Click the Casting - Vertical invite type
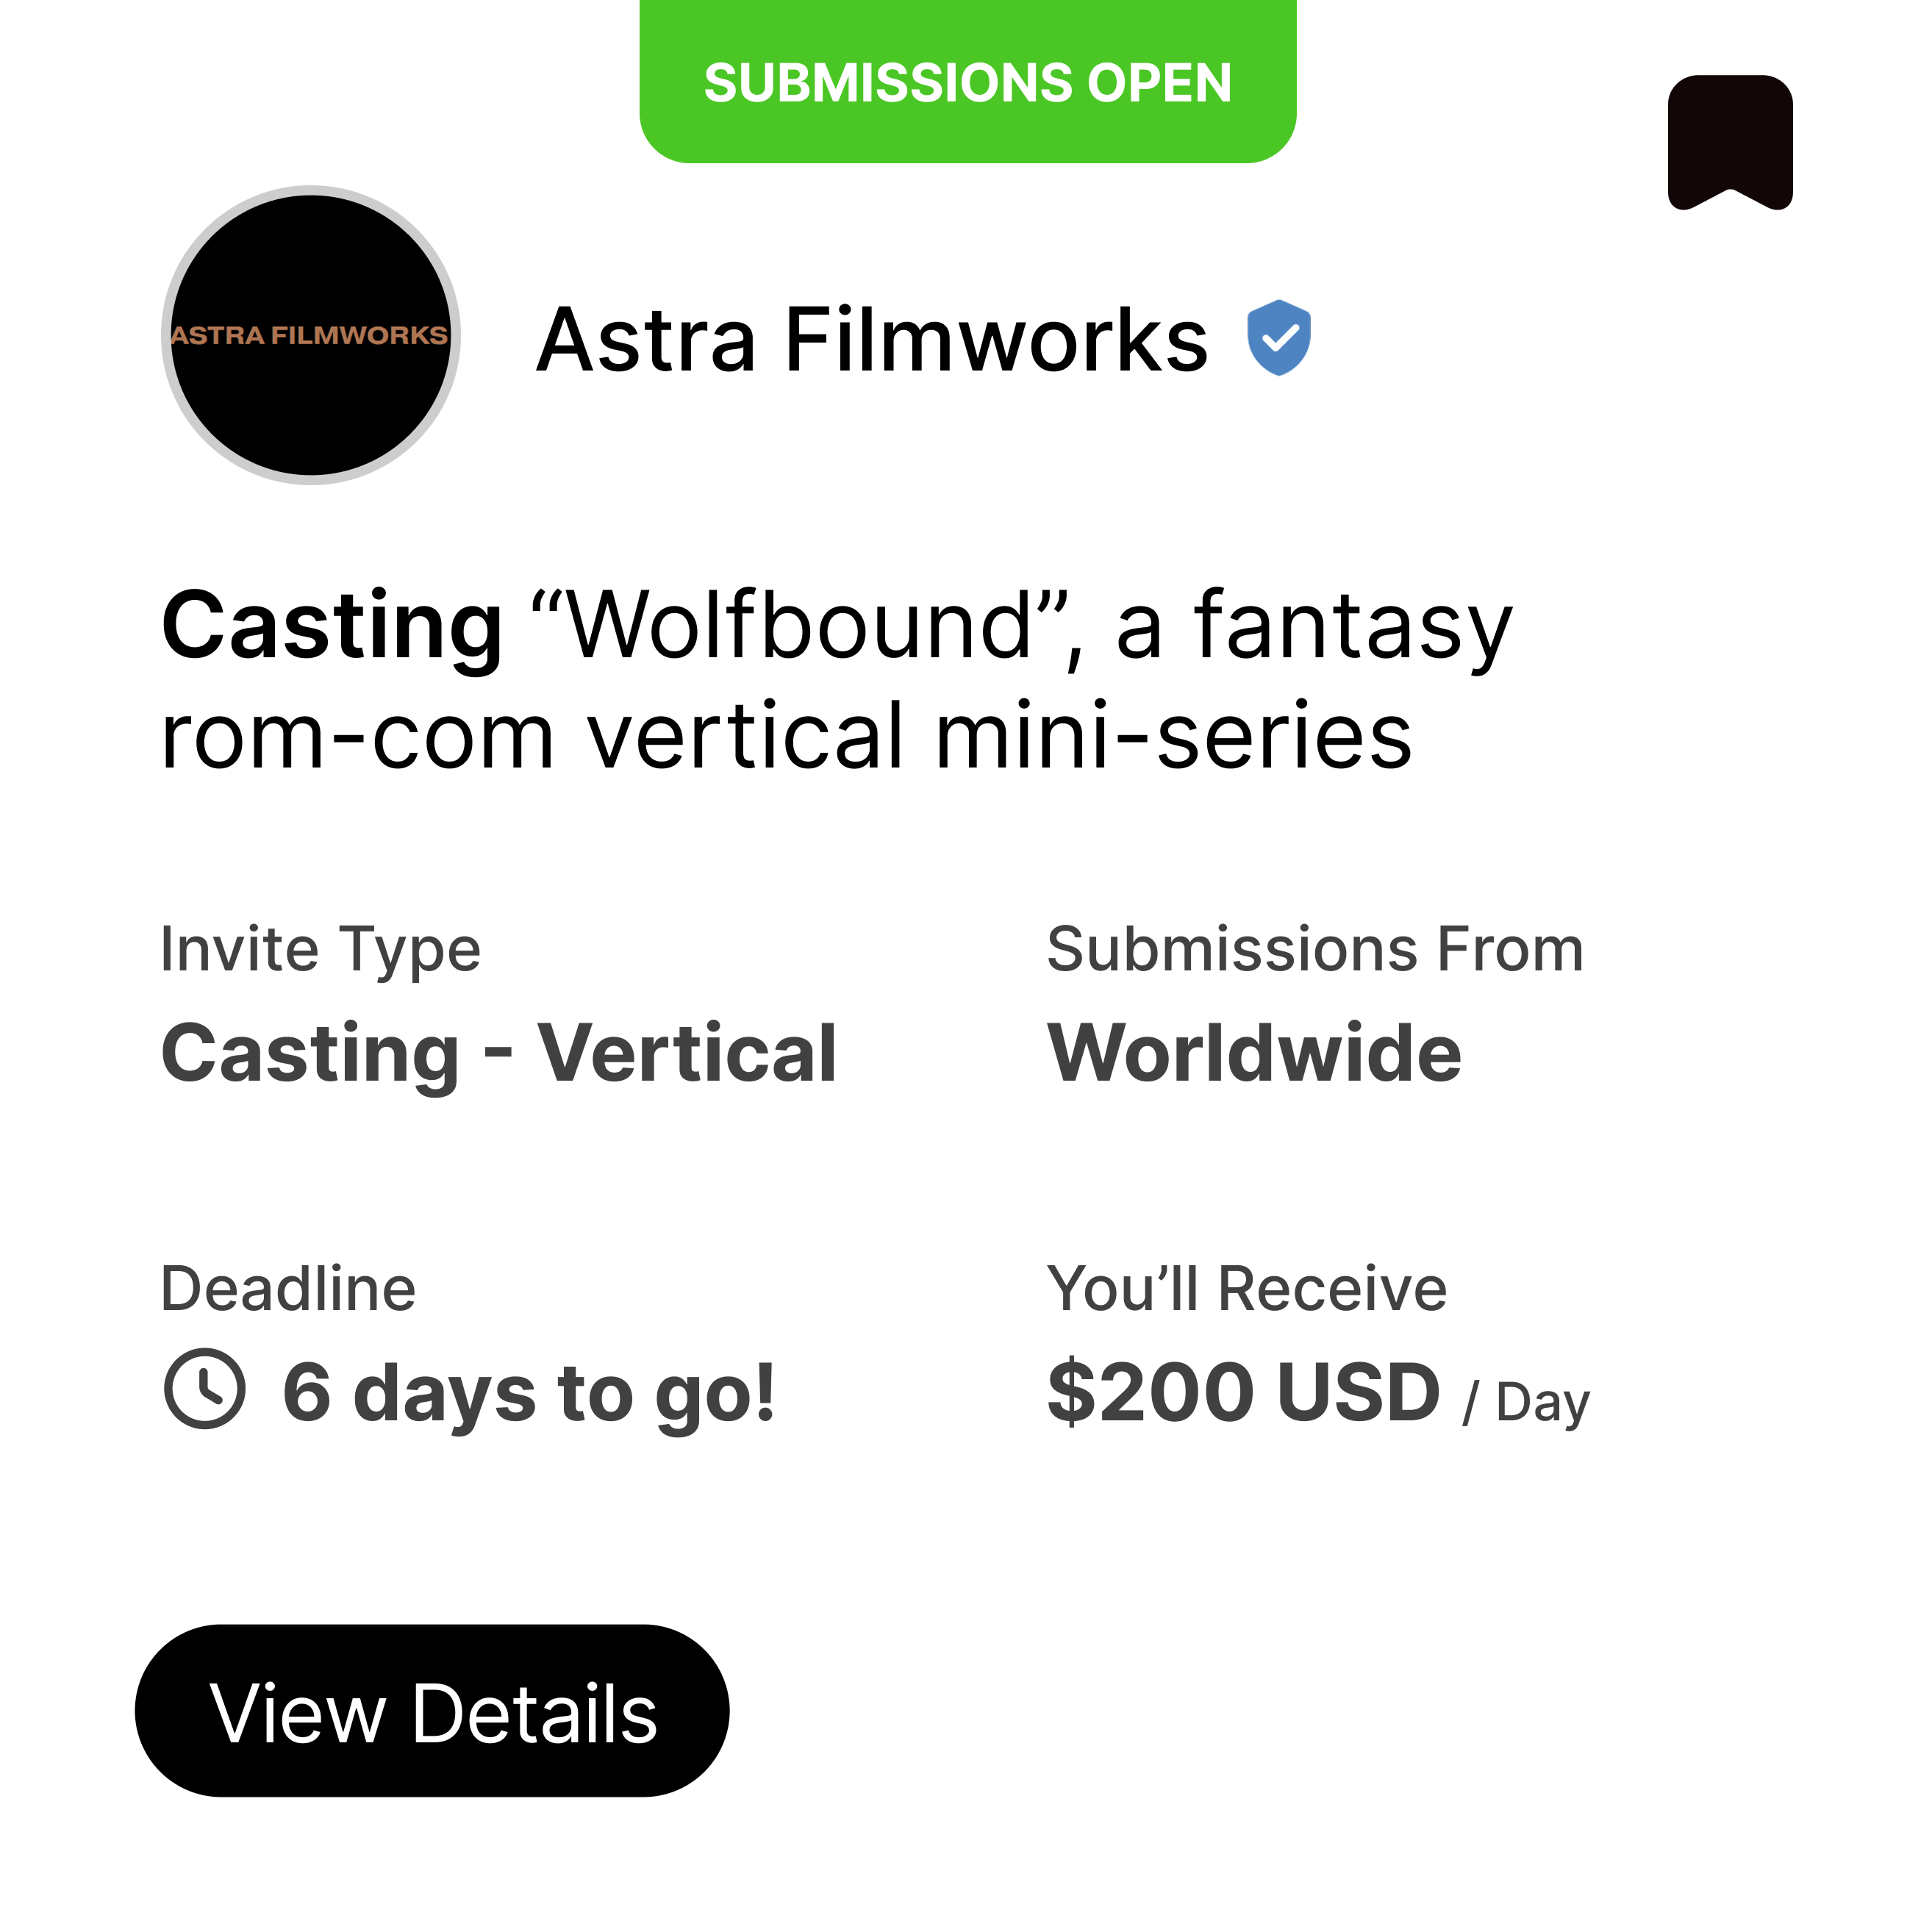This screenshot has width=1932, height=1932. [x=498, y=1054]
